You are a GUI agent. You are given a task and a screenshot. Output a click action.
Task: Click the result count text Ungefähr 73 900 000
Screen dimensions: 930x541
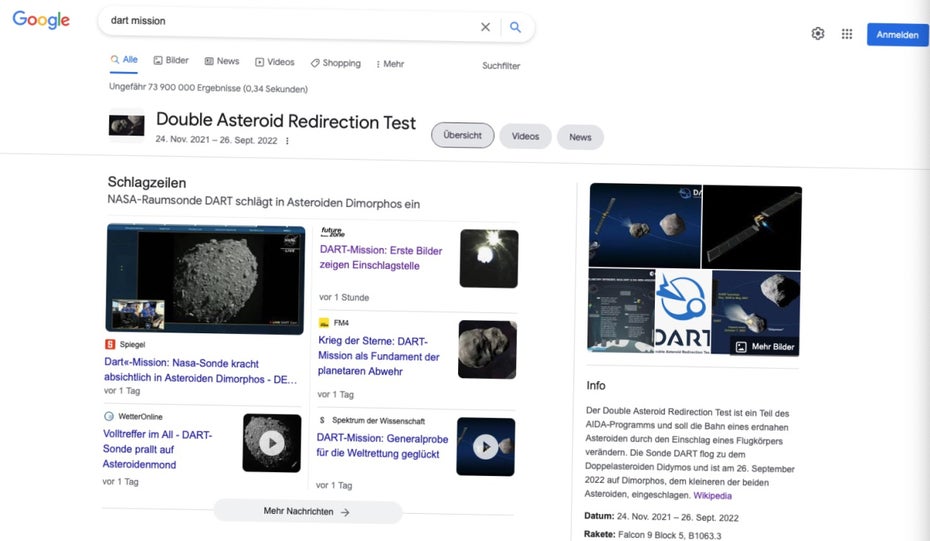click(208, 88)
